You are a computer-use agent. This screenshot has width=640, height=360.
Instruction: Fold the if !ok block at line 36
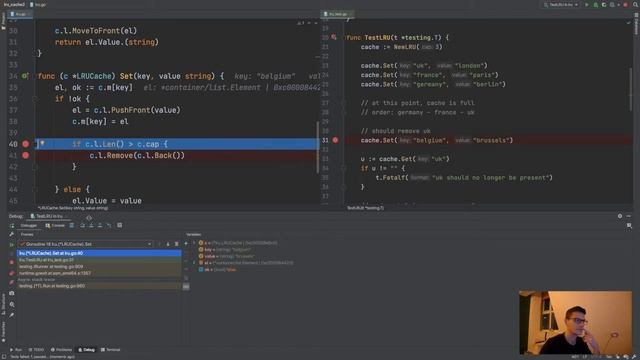tap(35, 98)
